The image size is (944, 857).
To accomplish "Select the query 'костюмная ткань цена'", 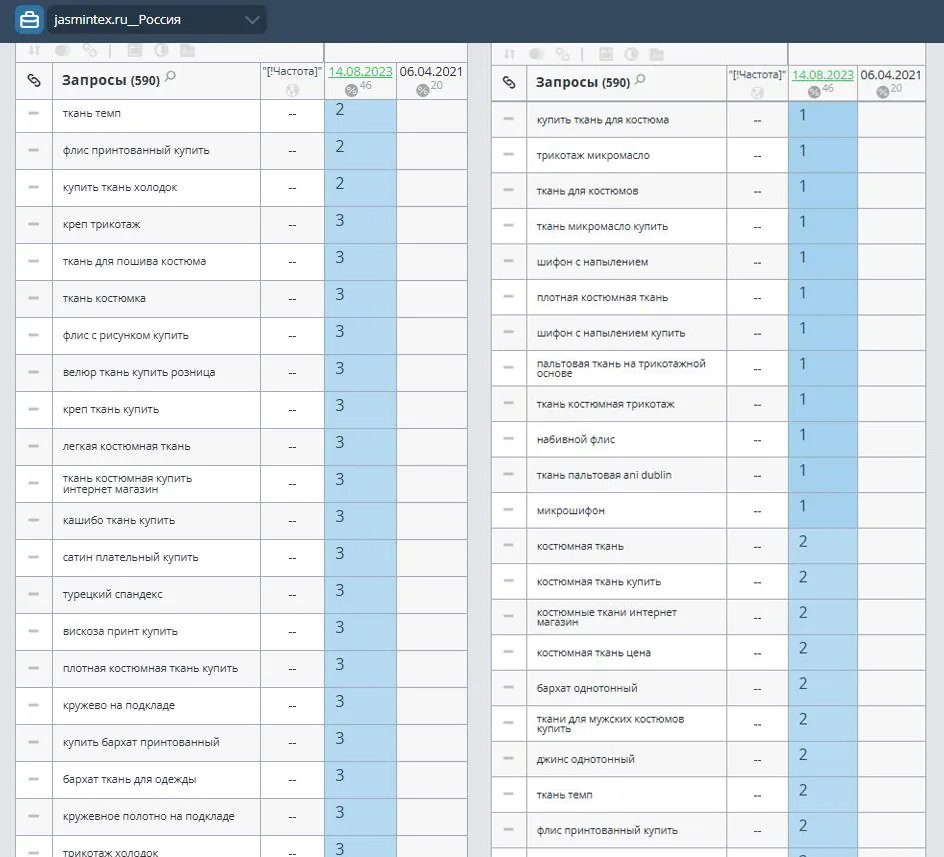I will tap(594, 653).
